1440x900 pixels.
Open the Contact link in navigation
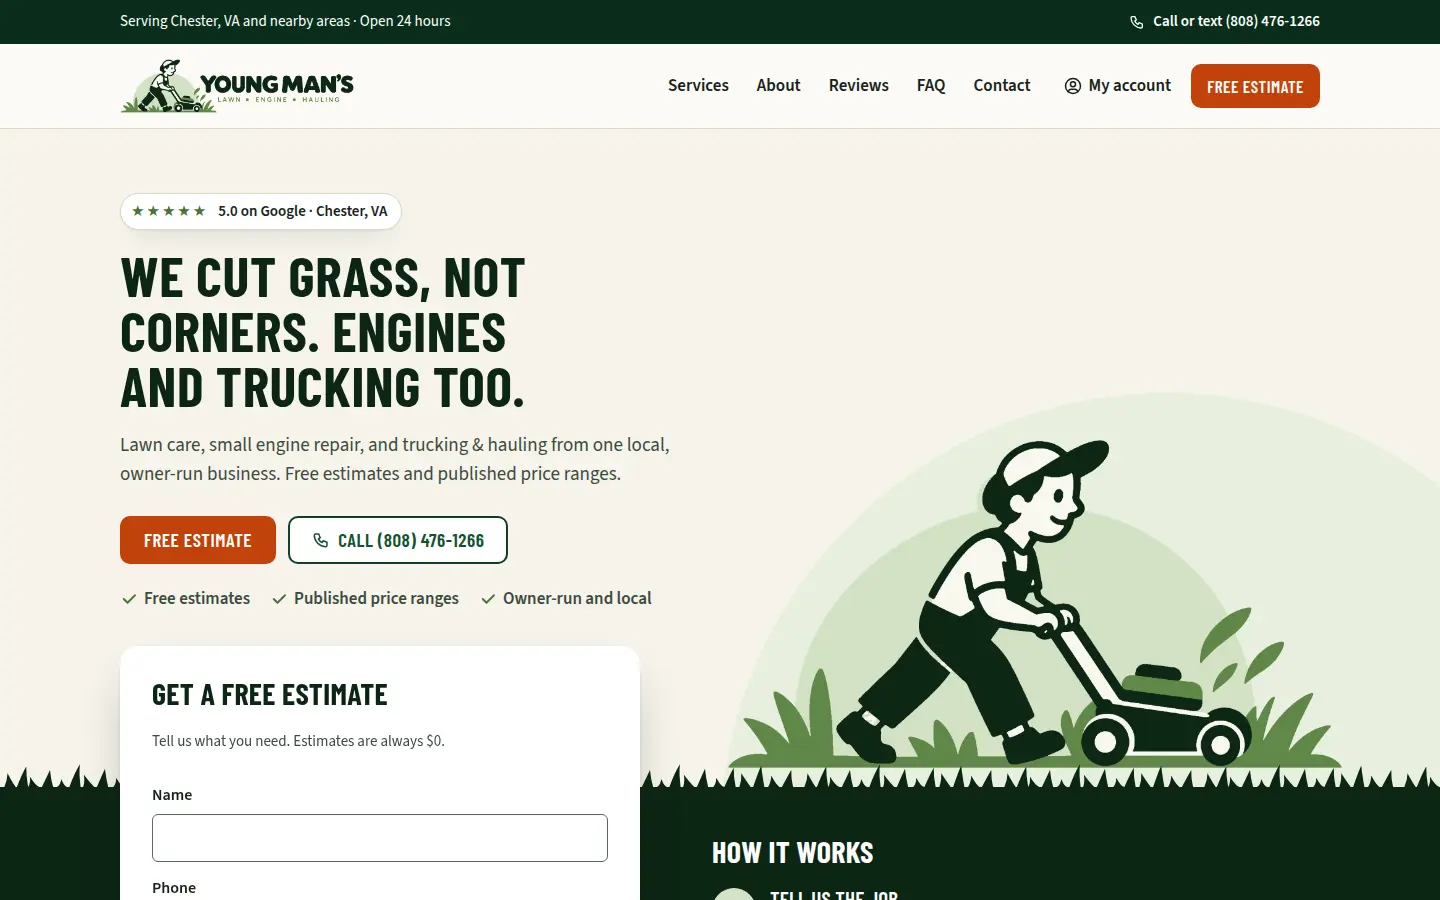click(x=1002, y=86)
